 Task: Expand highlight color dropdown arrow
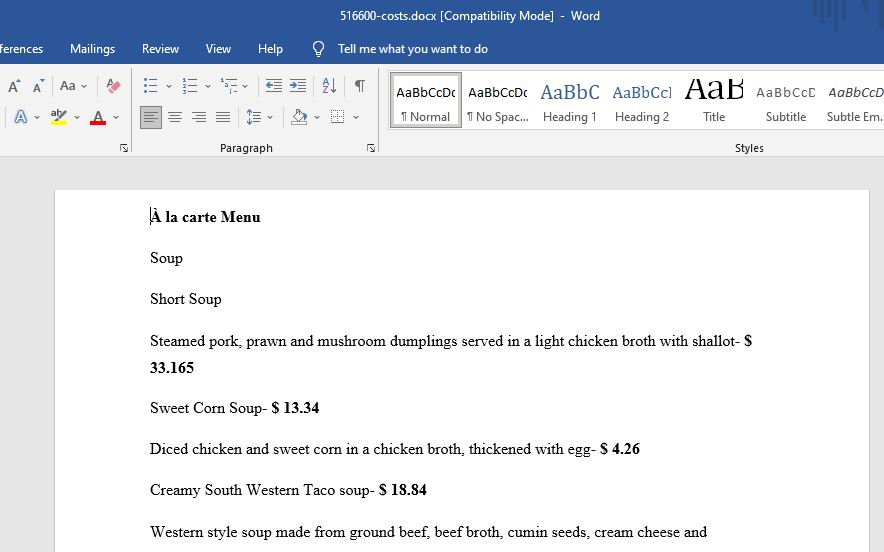pos(77,117)
